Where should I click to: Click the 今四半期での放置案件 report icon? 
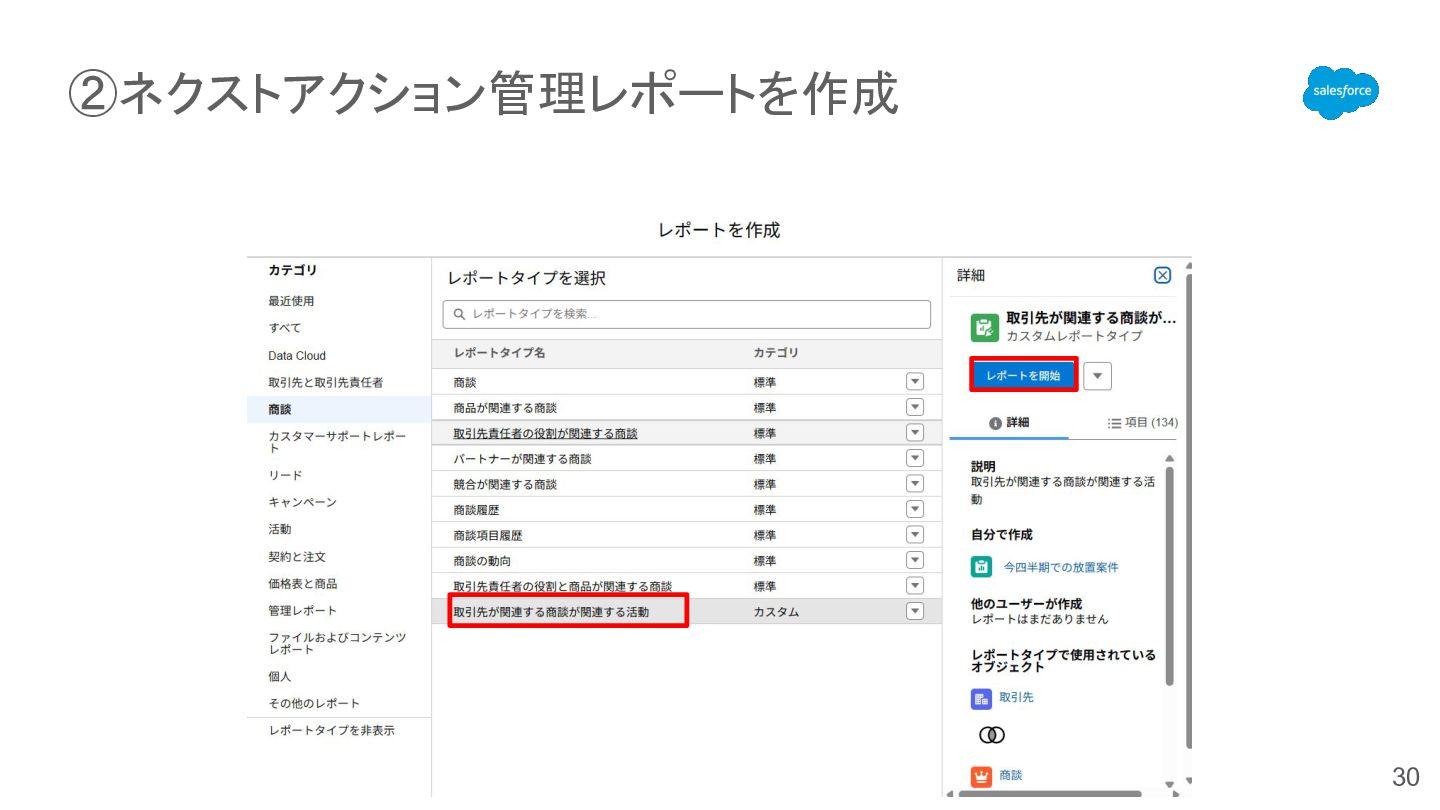(982, 567)
